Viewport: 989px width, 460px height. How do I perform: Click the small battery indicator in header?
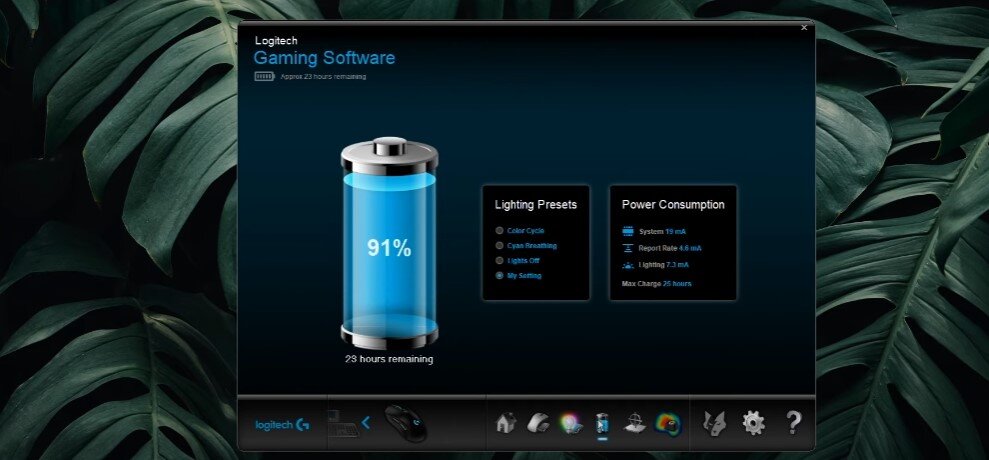(x=264, y=76)
